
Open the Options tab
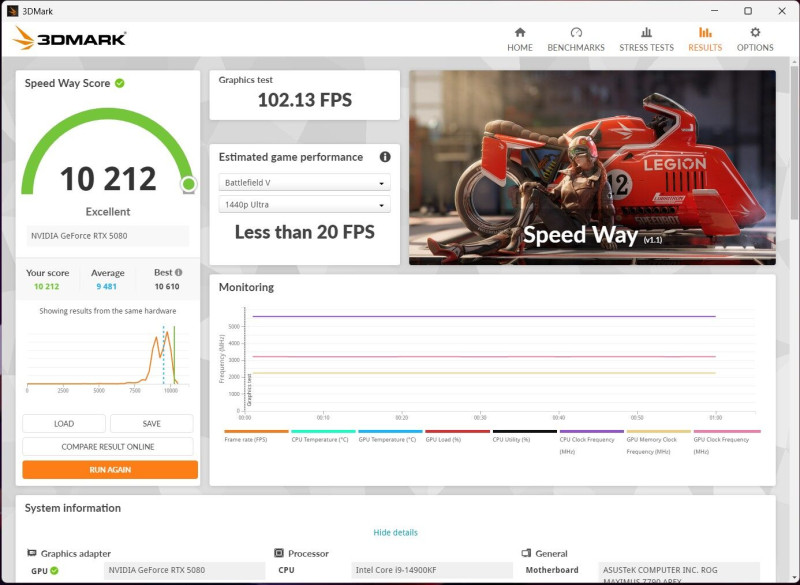click(x=755, y=40)
